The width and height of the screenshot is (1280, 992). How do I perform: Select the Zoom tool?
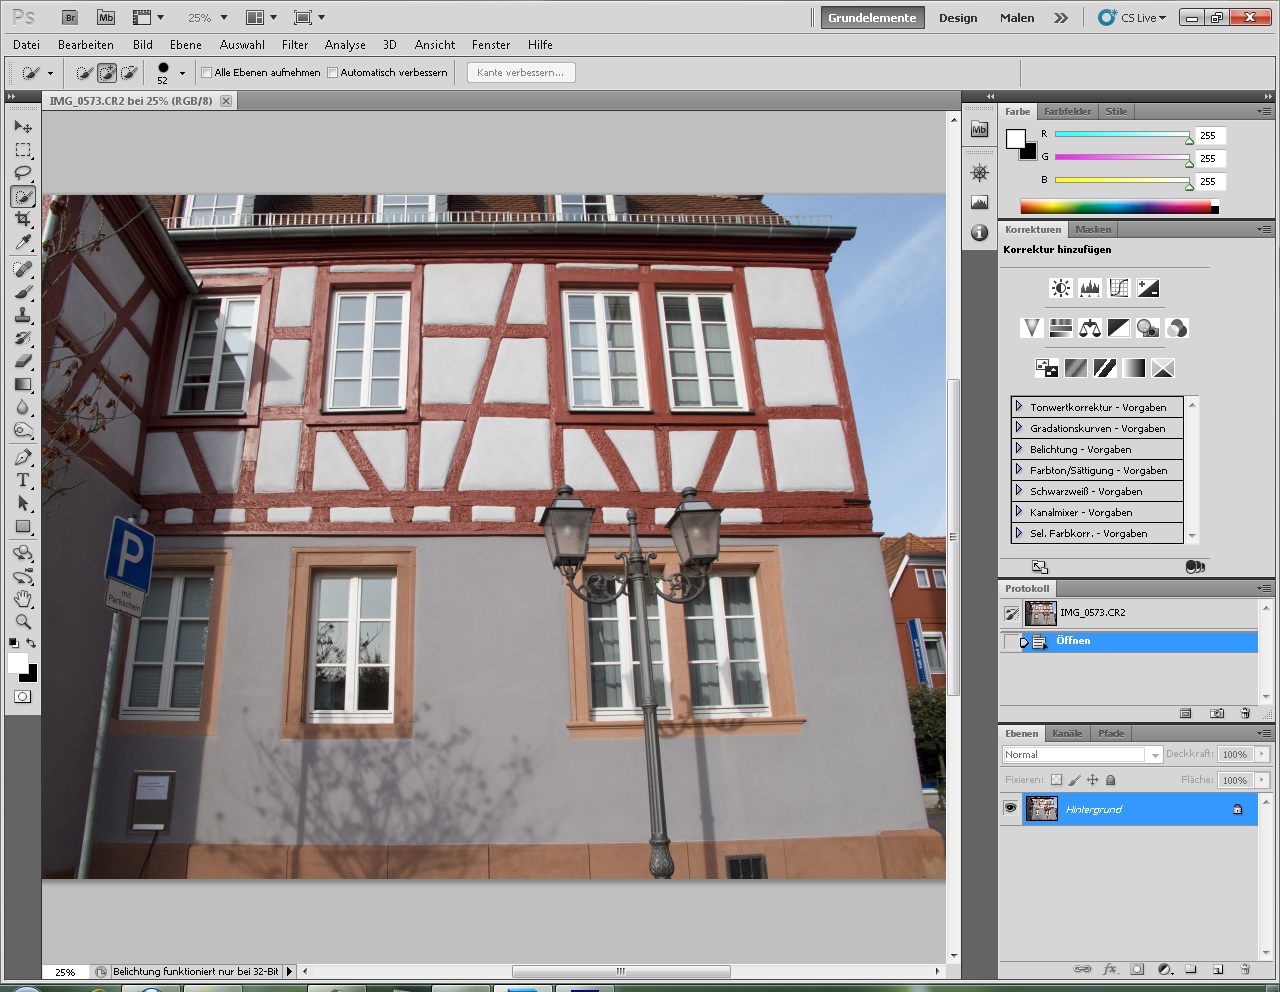(x=23, y=622)
